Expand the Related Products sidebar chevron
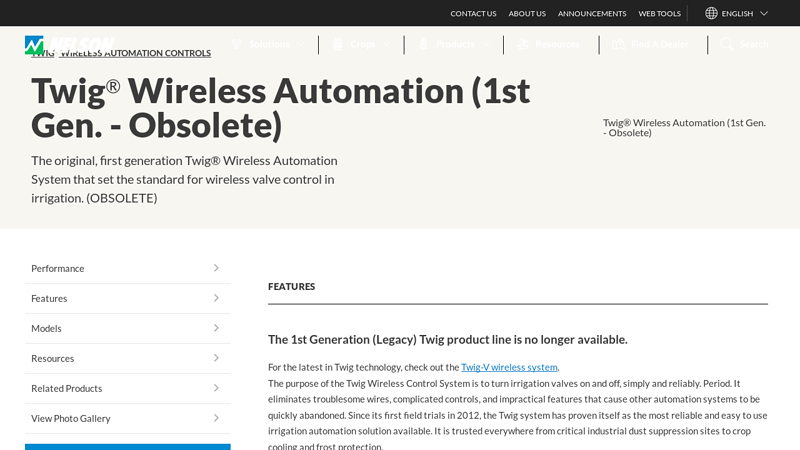 tap(216, 388)
